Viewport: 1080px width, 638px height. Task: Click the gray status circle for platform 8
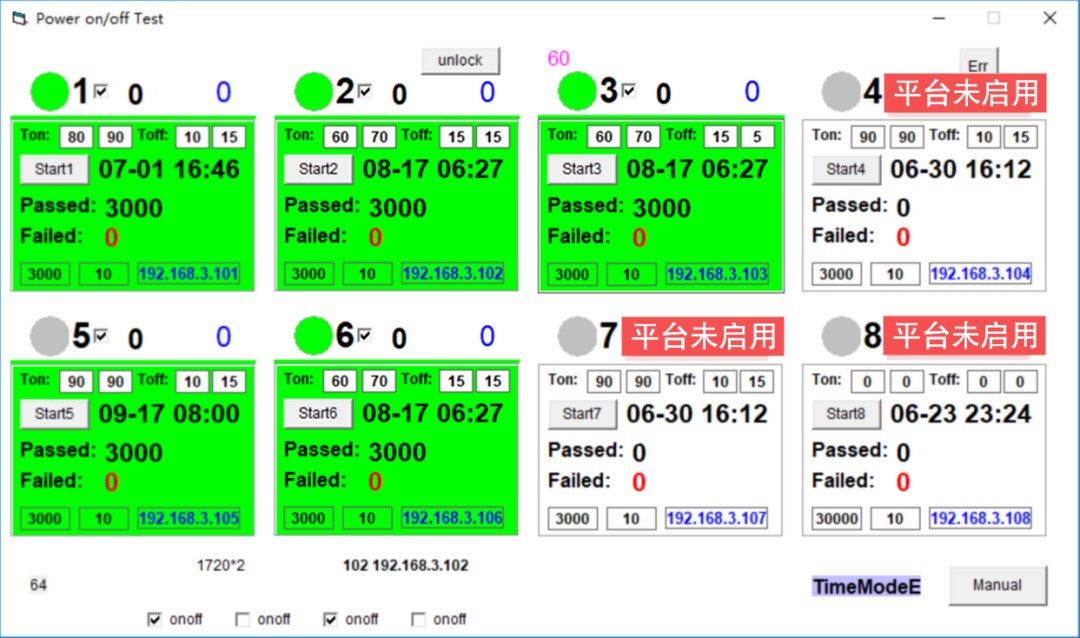tap(841, 336)
